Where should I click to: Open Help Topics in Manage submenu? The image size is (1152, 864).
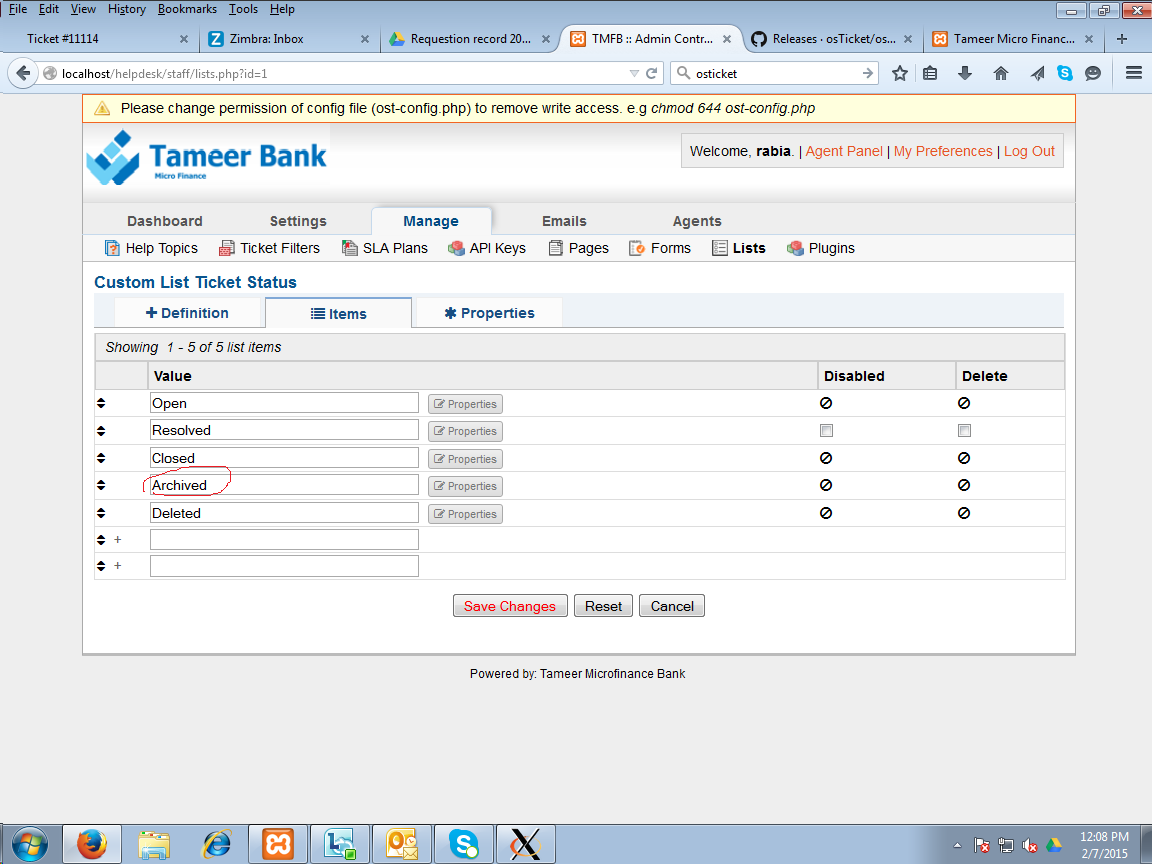[151, 248]
